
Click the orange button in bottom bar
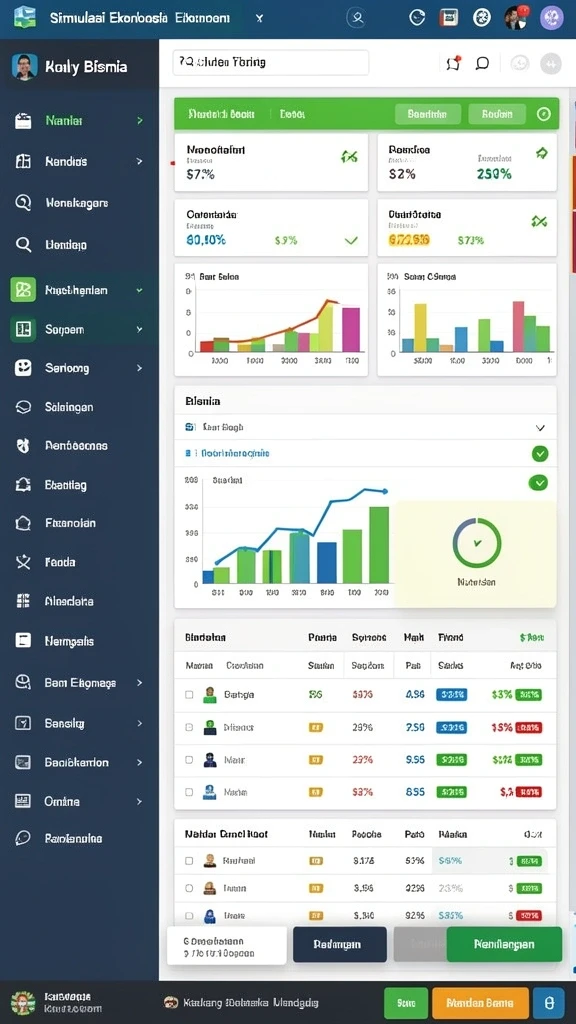481,1002
